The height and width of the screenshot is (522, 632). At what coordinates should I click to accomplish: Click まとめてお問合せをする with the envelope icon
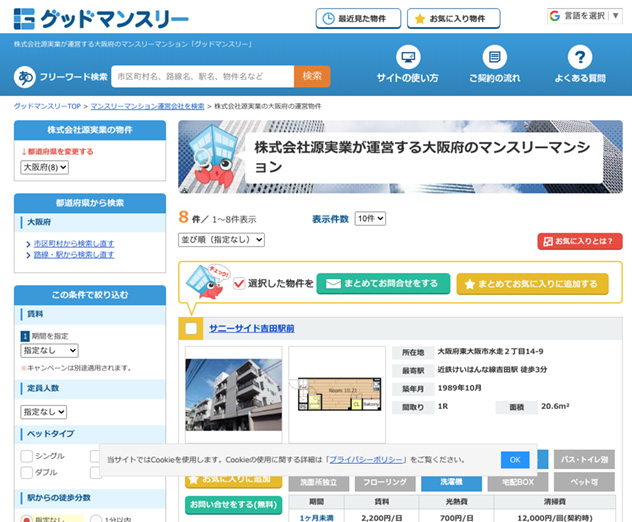click(x=383, y=283)
